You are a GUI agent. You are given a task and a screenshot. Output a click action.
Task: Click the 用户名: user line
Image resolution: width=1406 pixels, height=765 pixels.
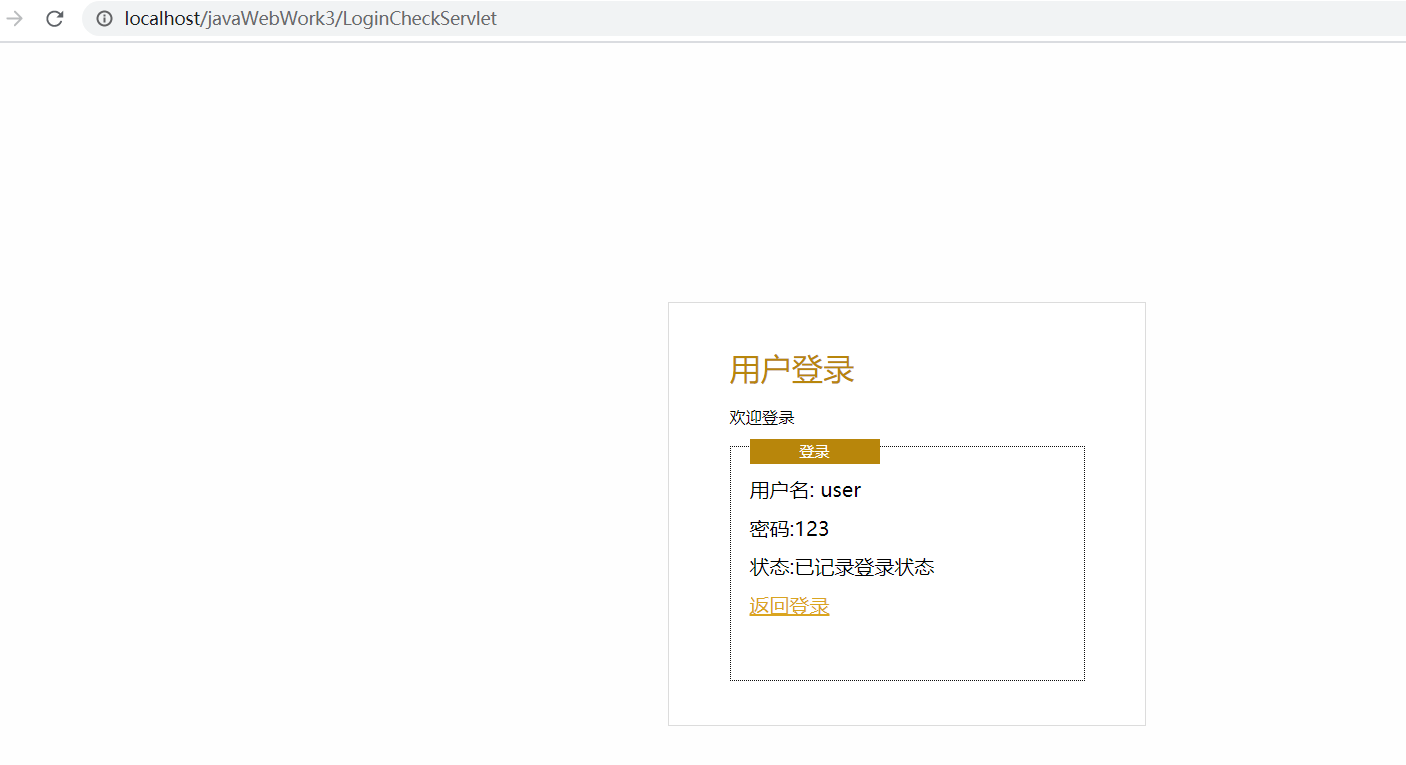pyautogui.click(x=805, y=490)
